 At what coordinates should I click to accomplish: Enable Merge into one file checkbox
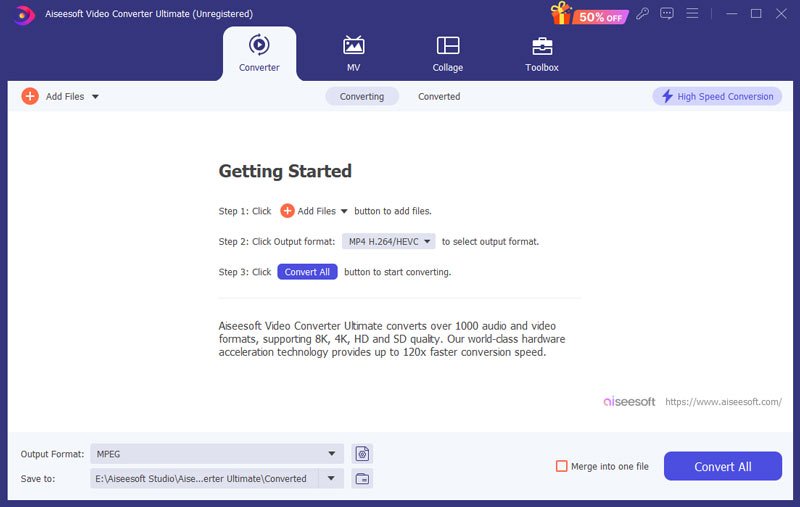(x=562, y=466)
